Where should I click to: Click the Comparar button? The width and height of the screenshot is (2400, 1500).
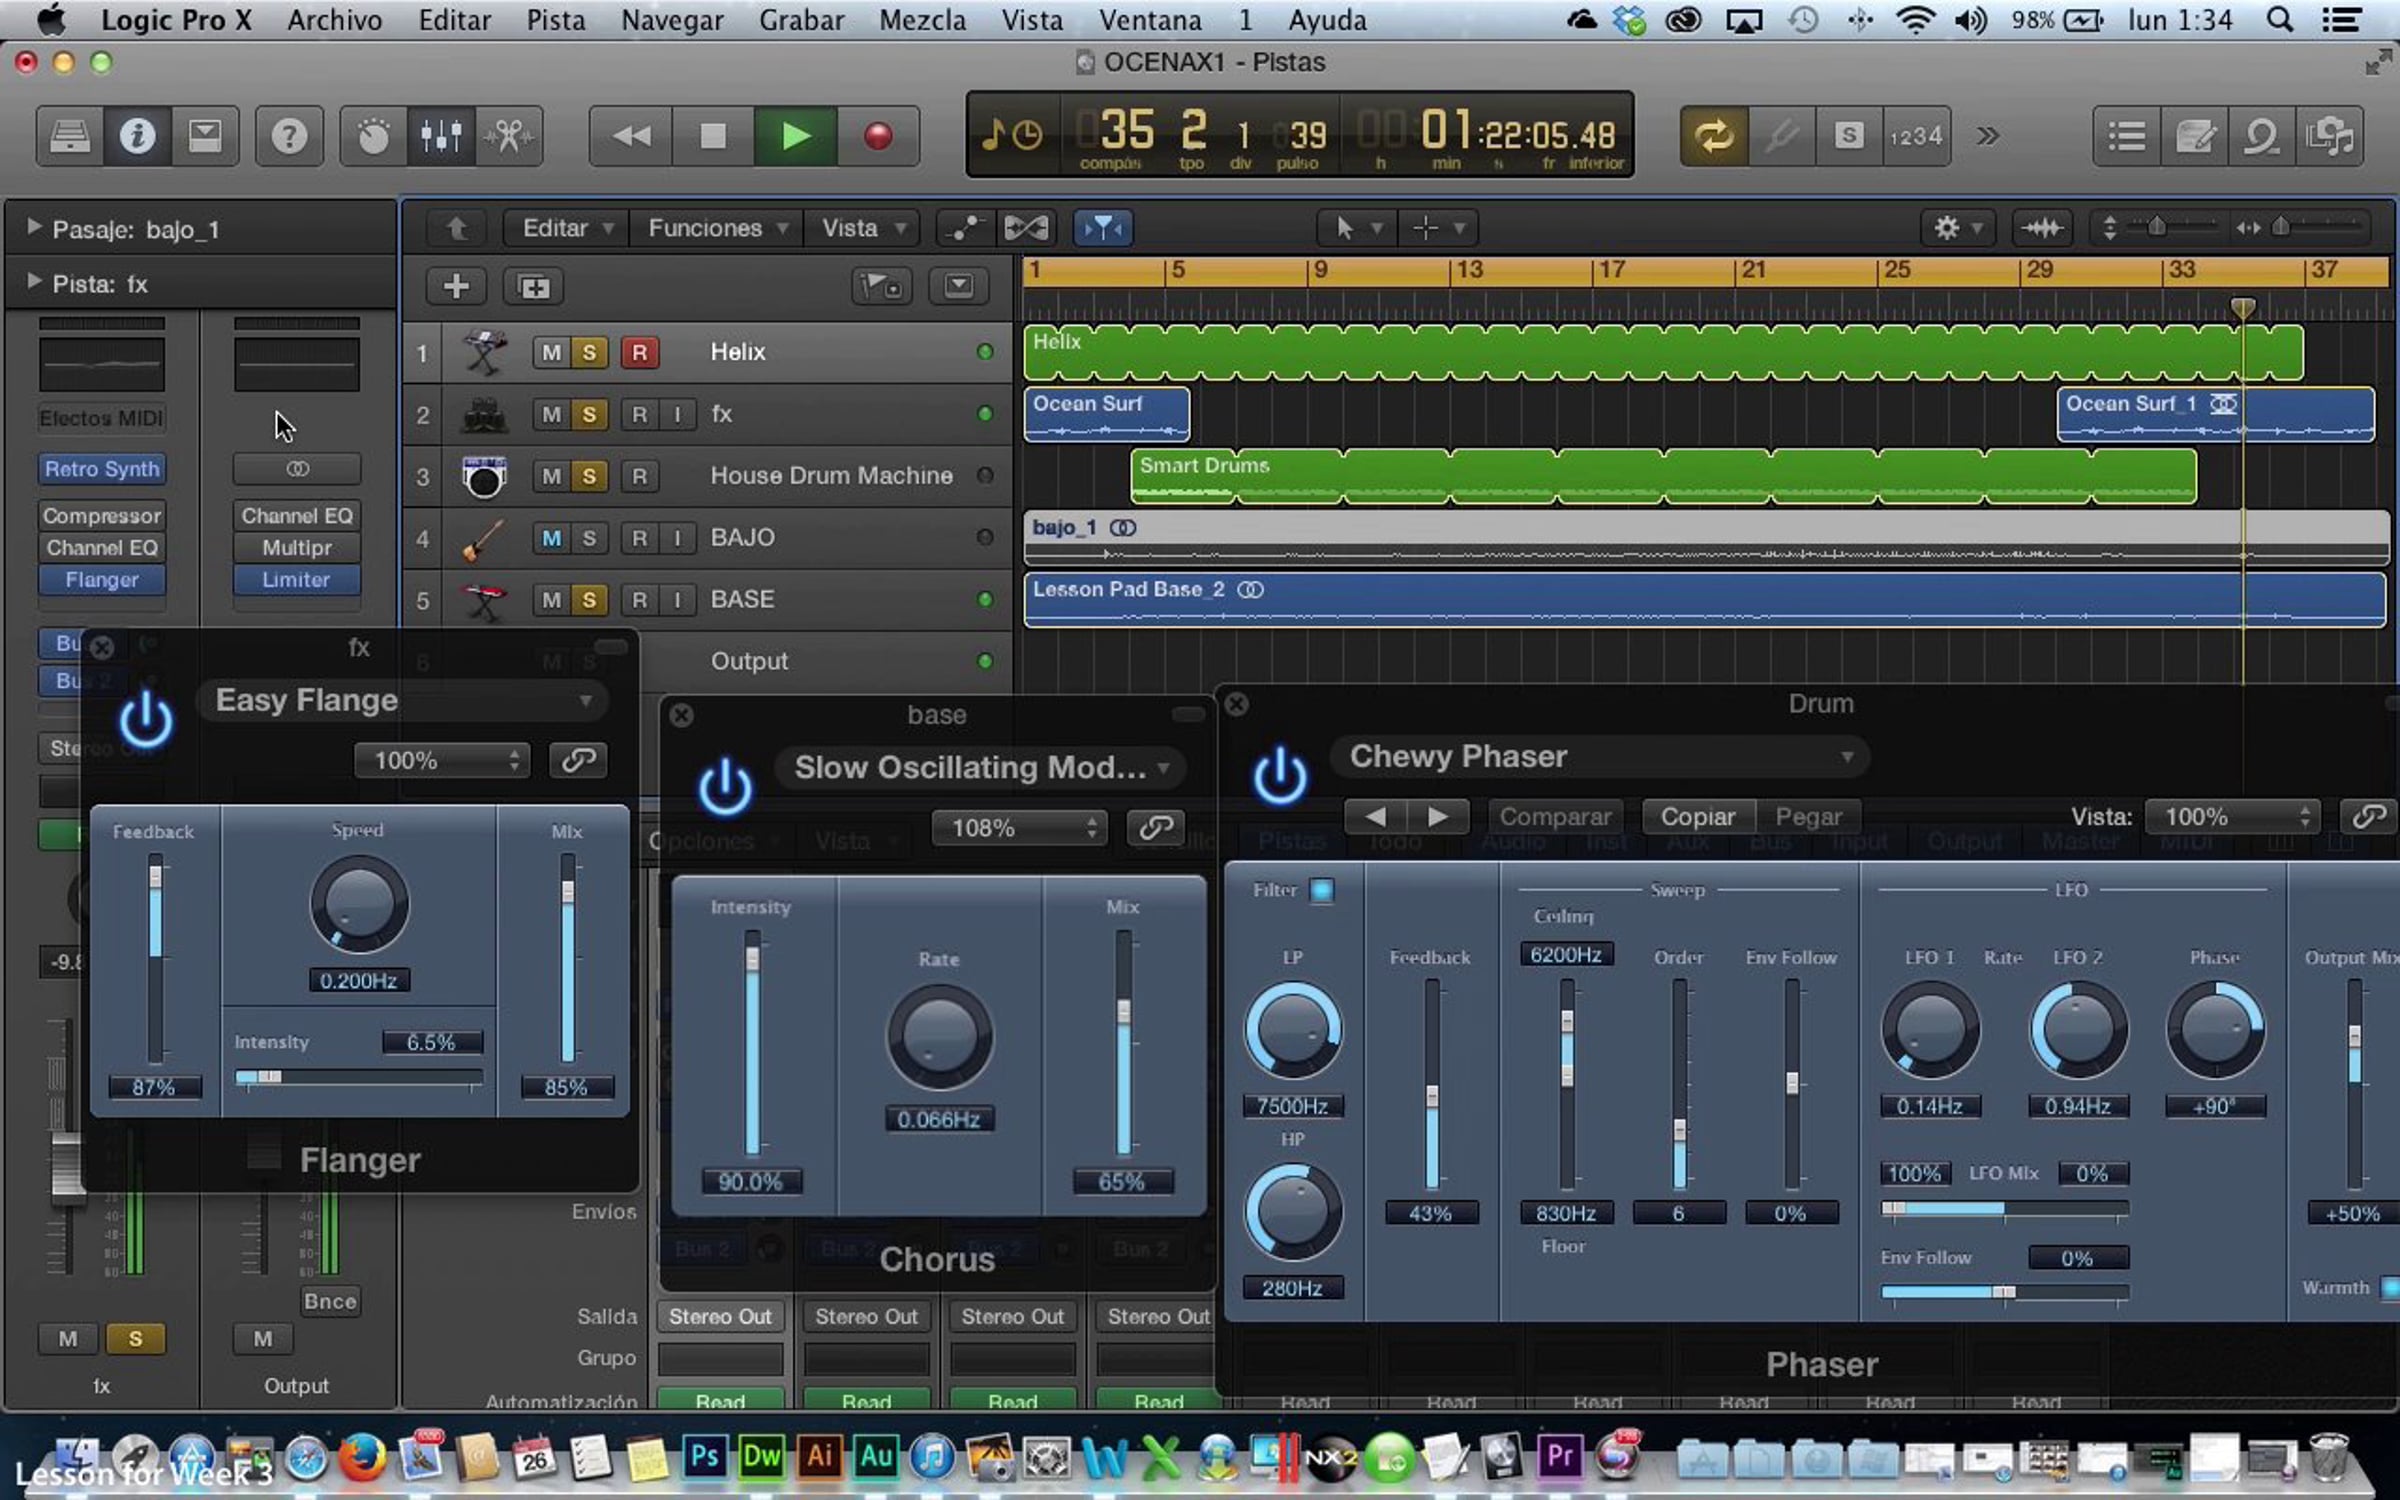1555,817
